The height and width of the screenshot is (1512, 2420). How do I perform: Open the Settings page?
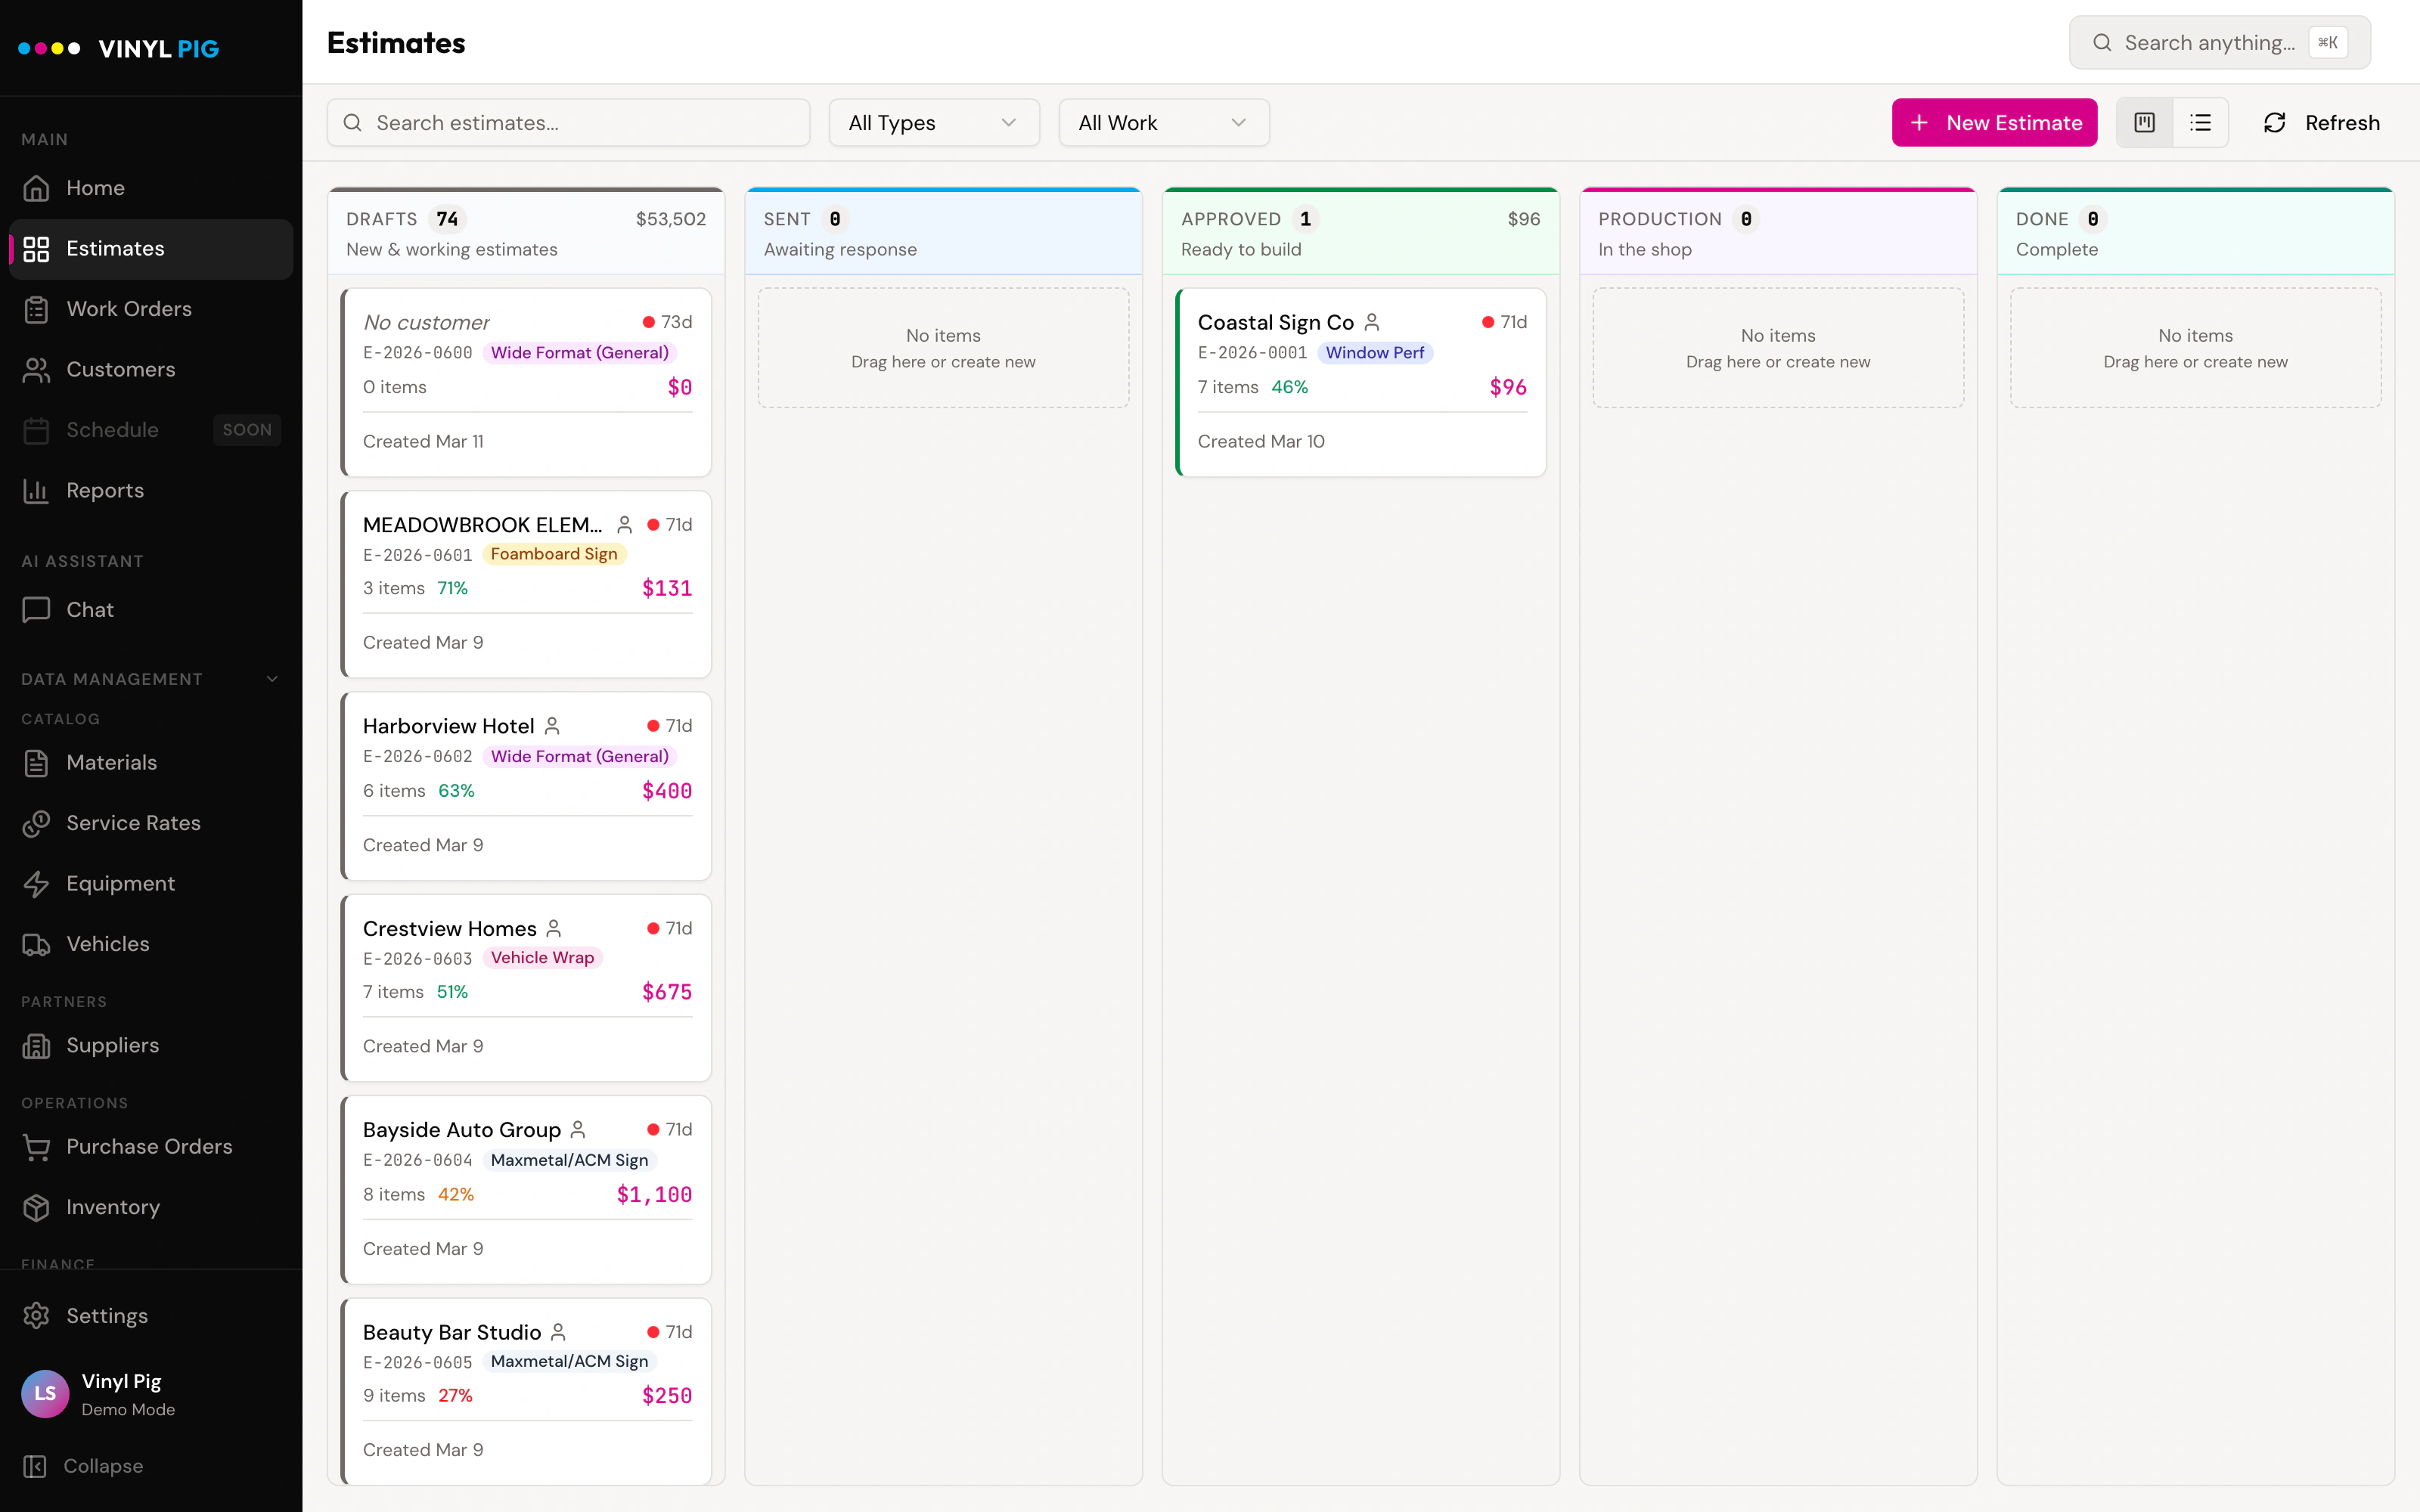[151, 1316]
